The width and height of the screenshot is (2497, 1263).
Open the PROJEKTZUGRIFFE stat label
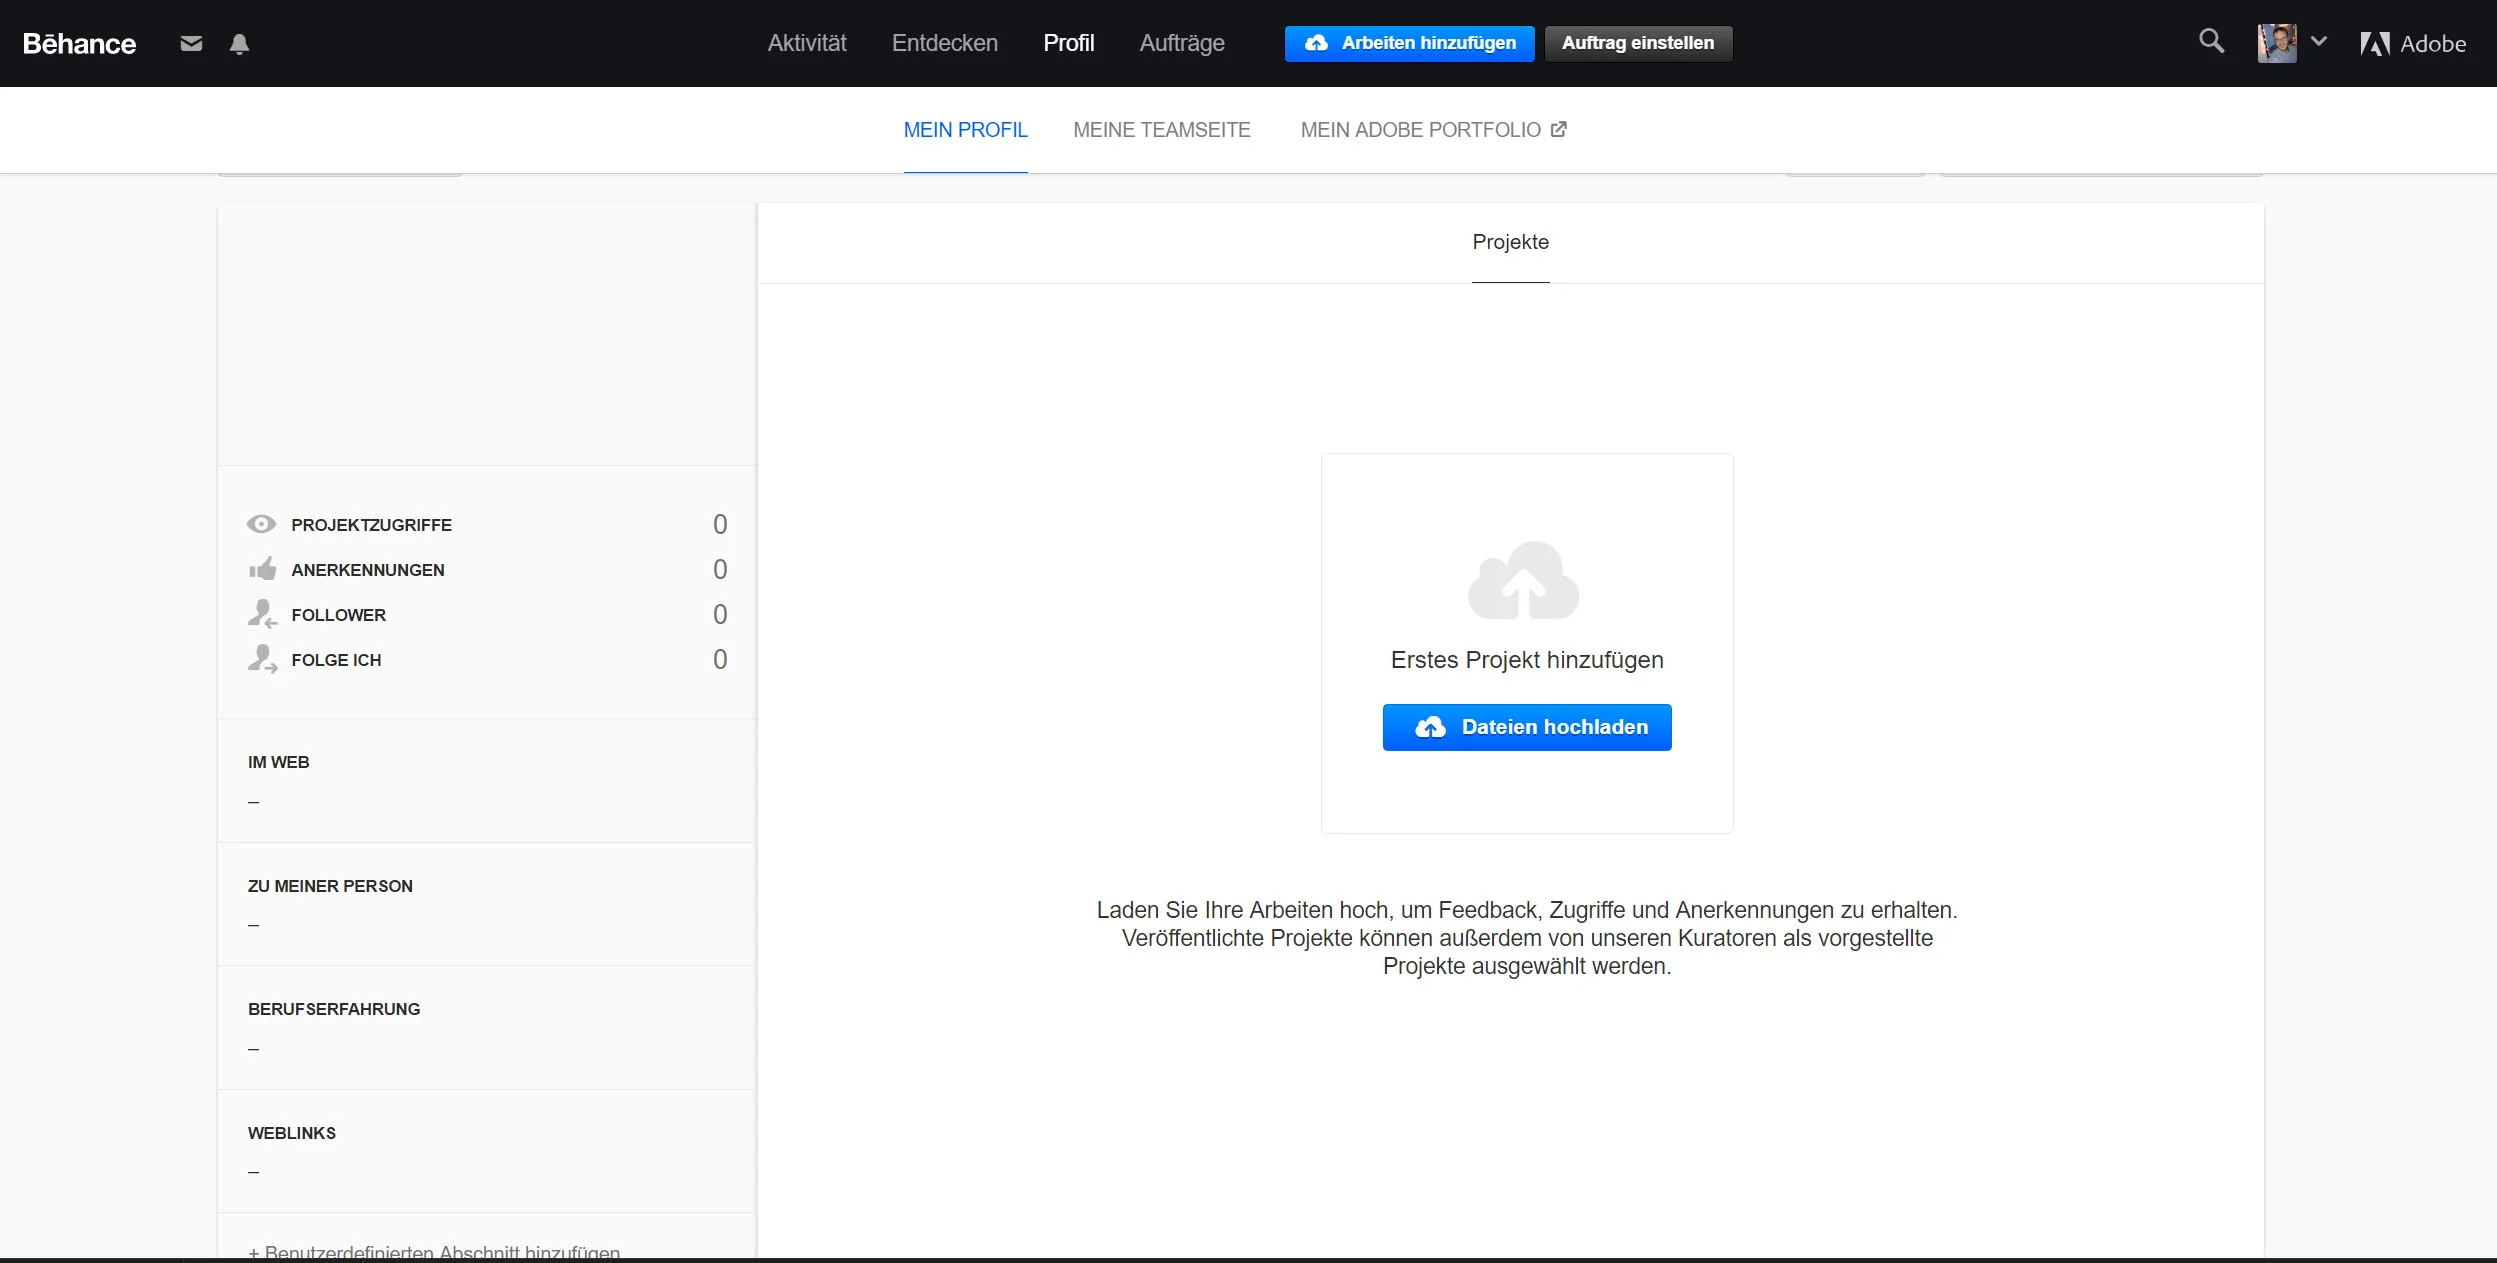pos(371,525)
